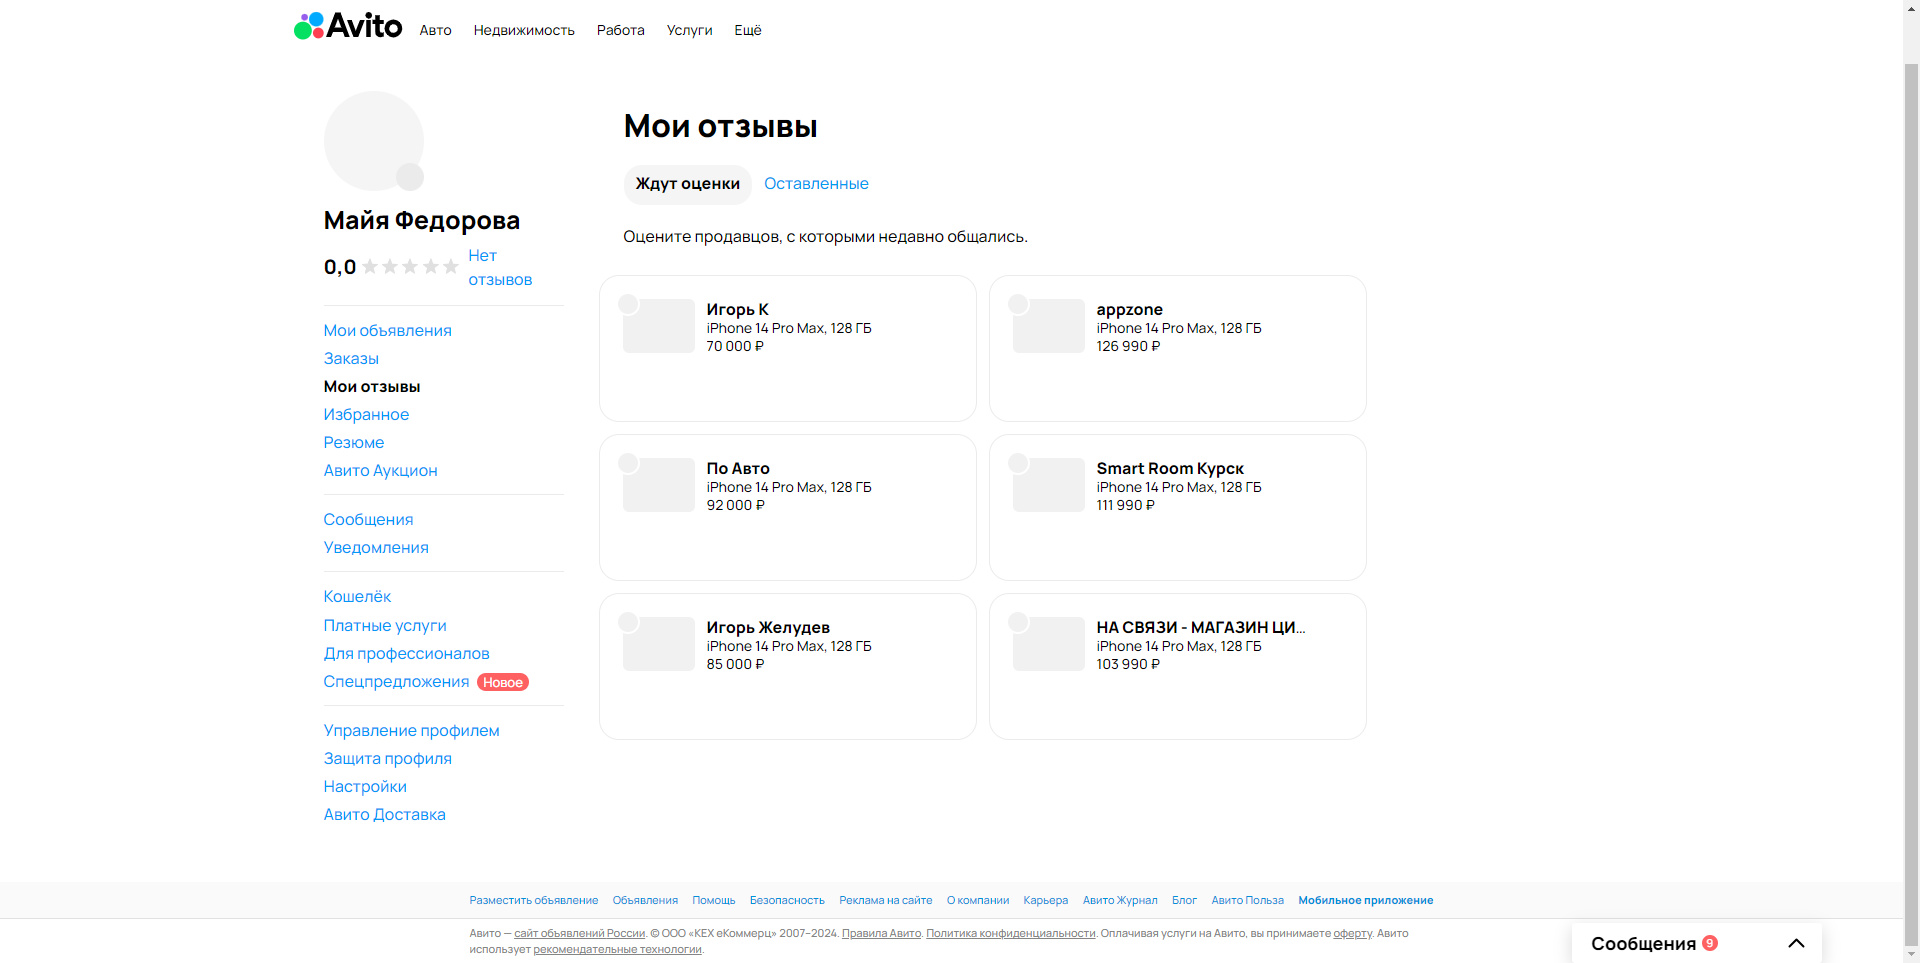Click appzone item thumbnail
Screen dimensions: 1920x963
1049,326
